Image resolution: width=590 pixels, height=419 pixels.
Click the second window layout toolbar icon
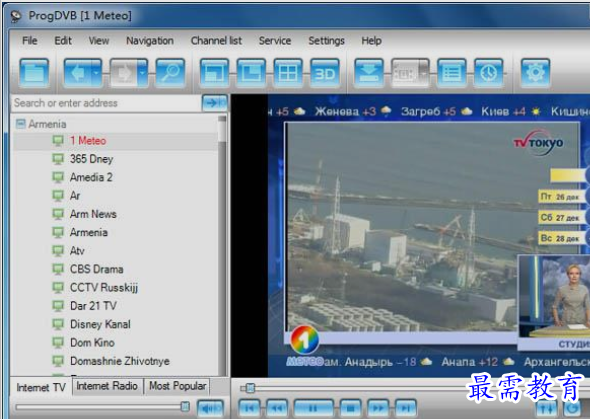pos(251,73)
